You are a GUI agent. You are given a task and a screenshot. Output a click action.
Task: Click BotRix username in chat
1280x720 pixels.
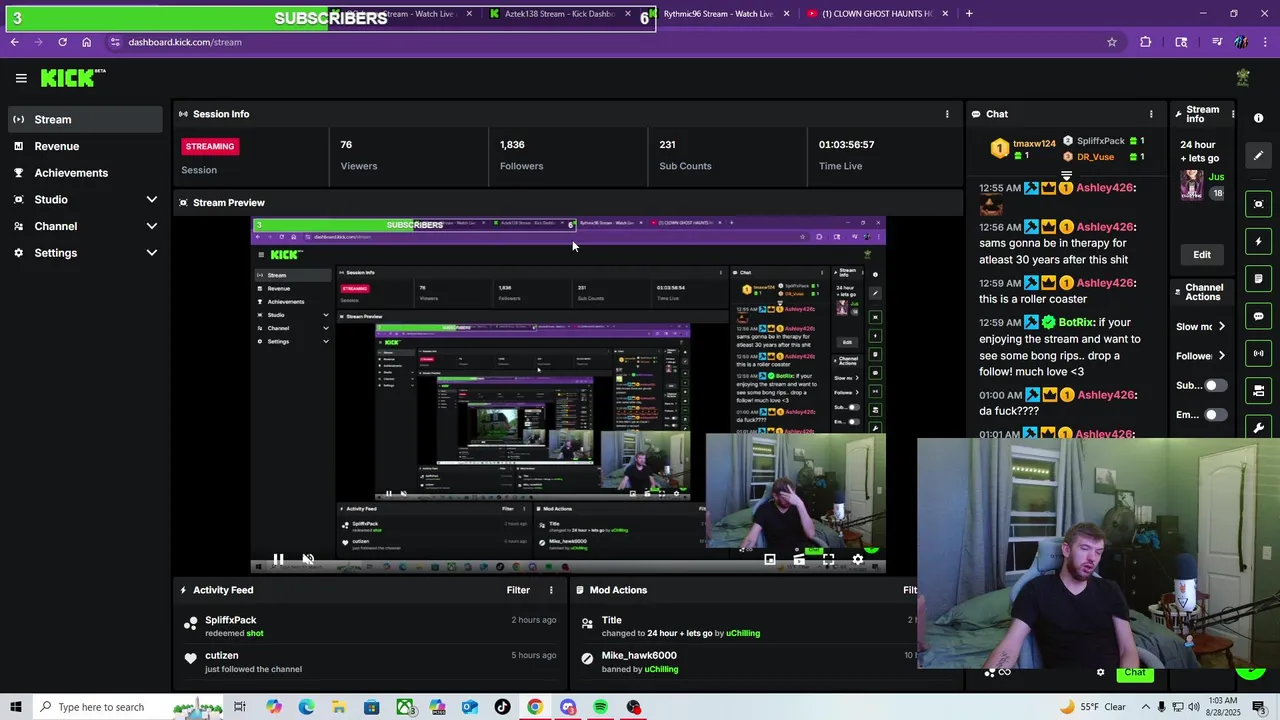[1076, 322]
